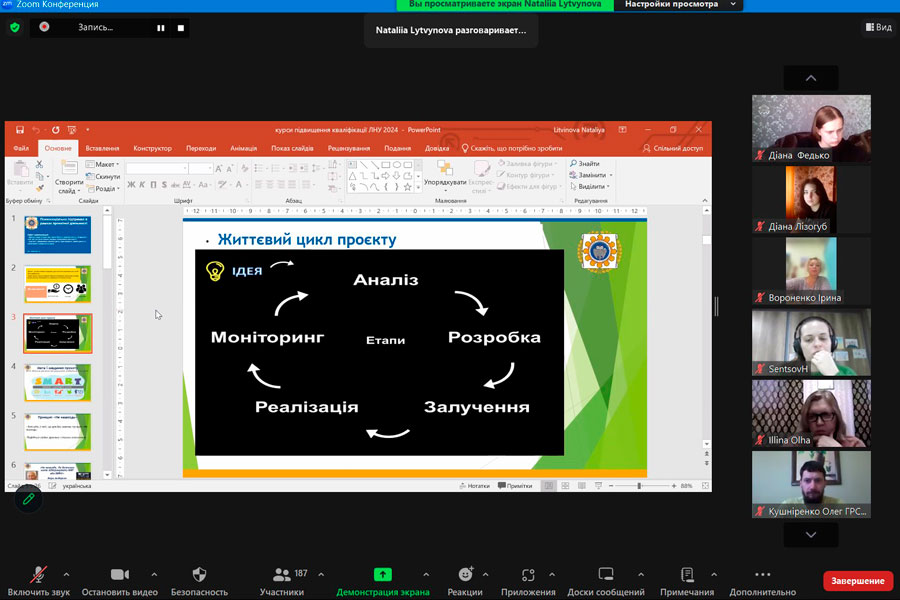
Task: Click the green Демонстрация экрана share icon
Action: pyautogui.click(x=383, y=575)
